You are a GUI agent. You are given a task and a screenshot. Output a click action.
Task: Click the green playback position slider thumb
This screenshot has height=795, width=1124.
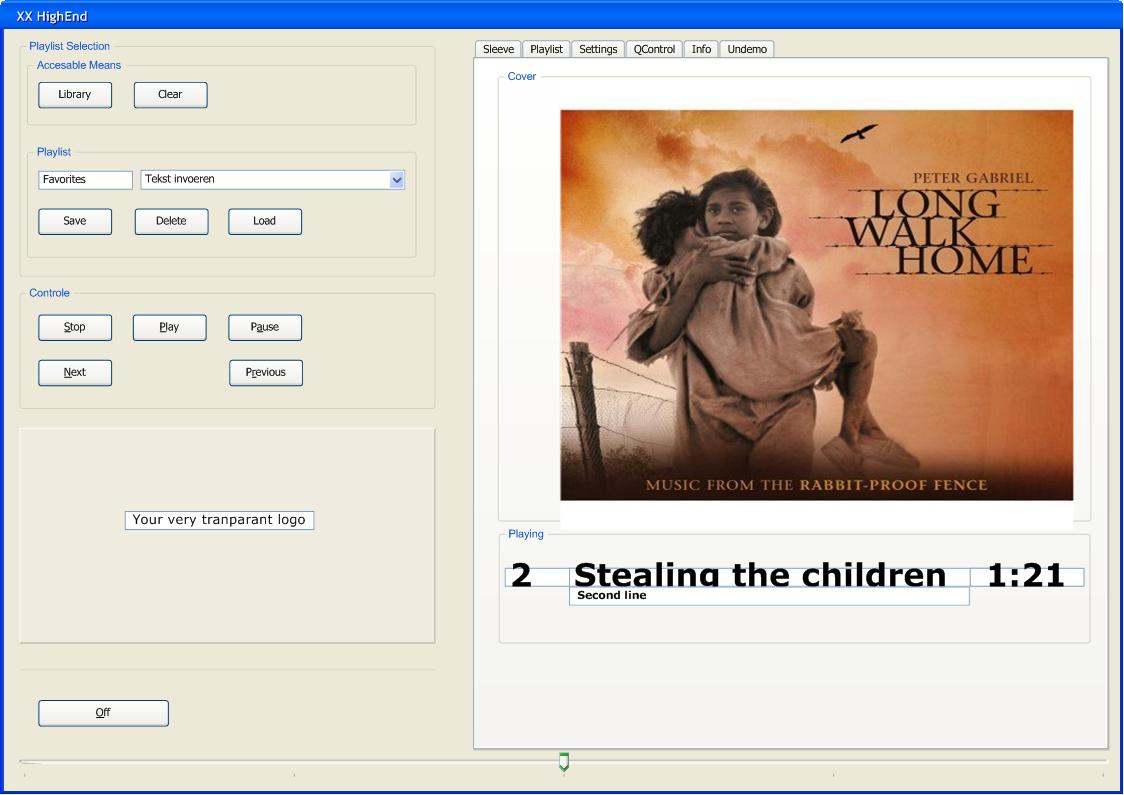point(564,761)
